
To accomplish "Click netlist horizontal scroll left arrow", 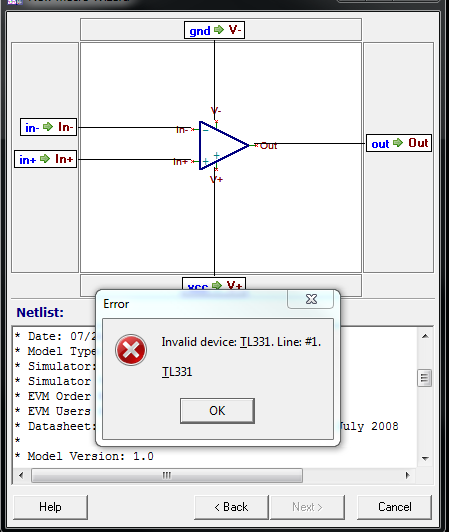I will point(21,475).
